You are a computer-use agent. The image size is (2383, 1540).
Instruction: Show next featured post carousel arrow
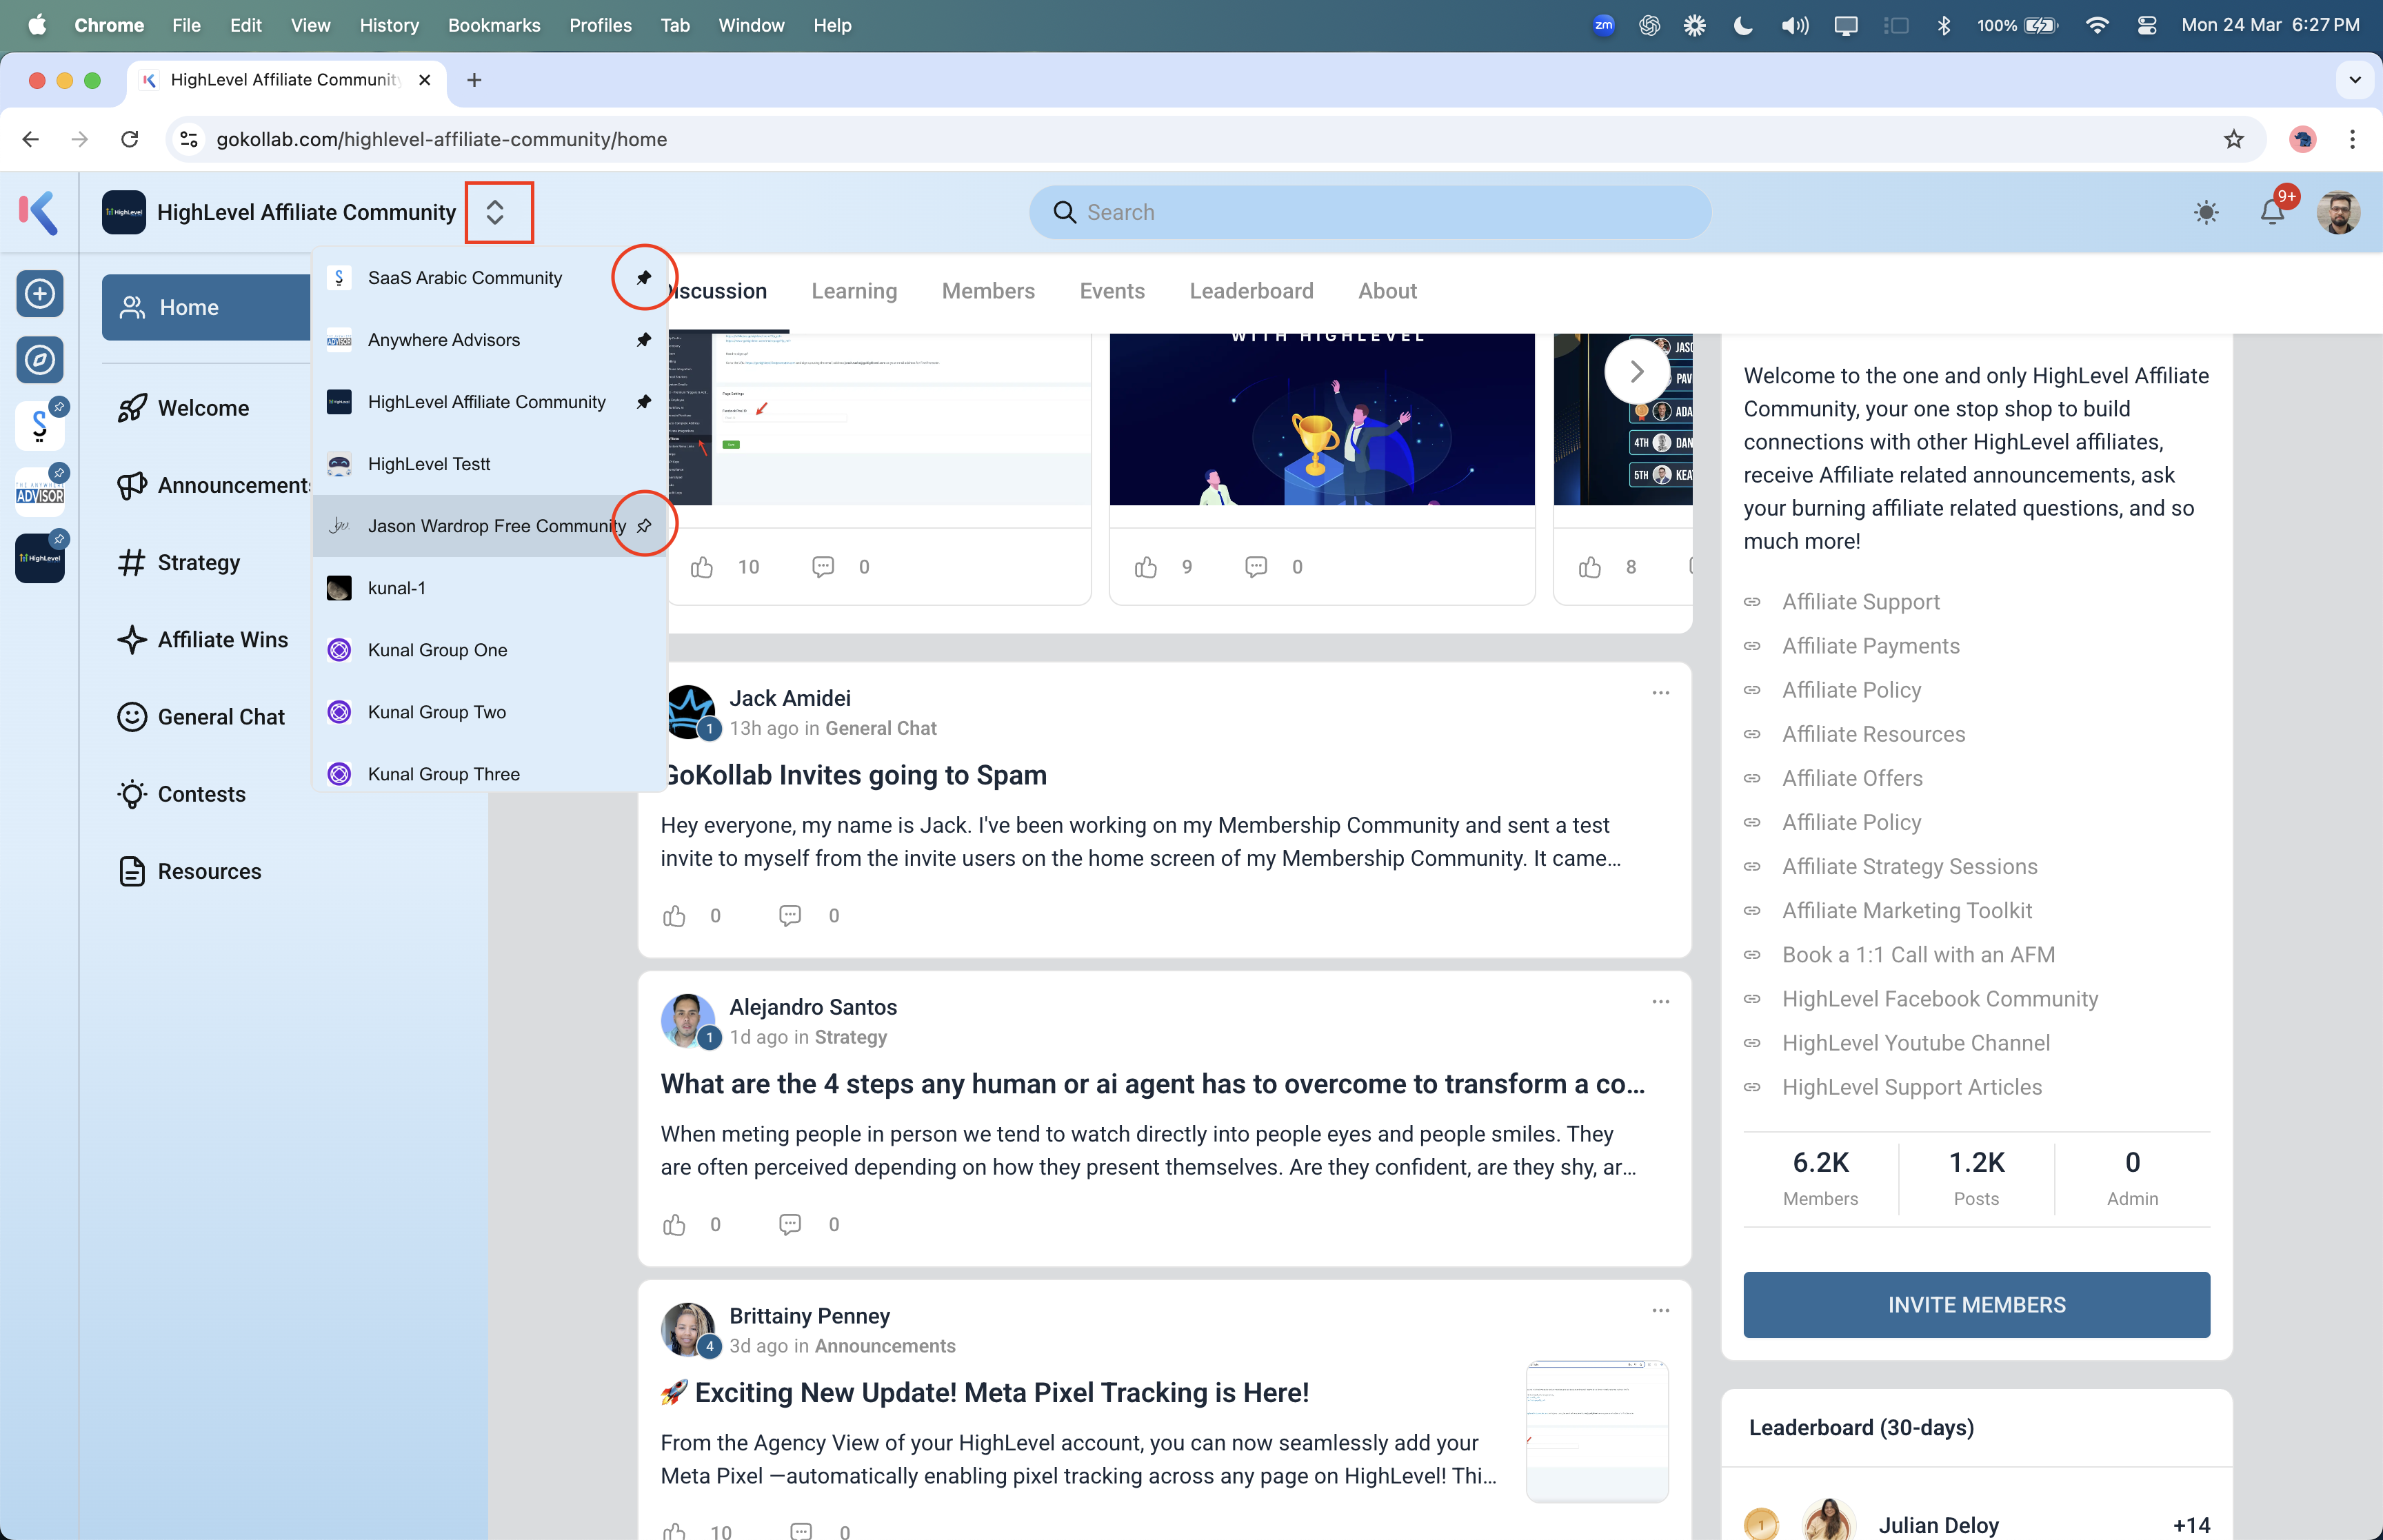click(x=1636, y=372)
